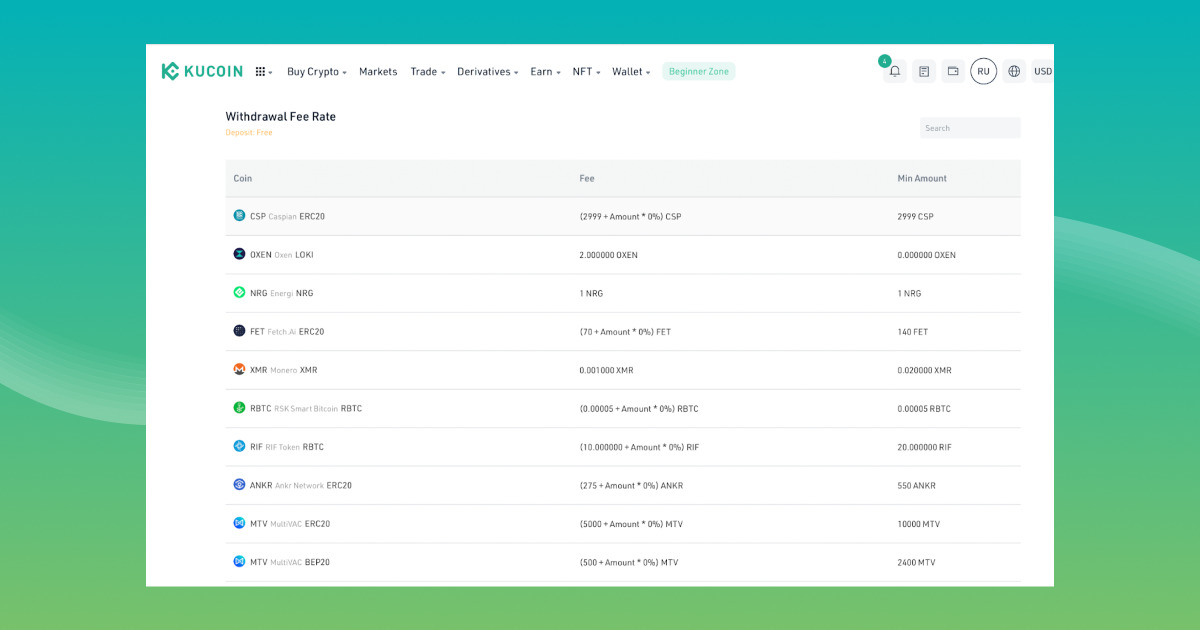Click the Energi NRG coin icon
This screenshot has height=630, width=1200.
point(239,293)
